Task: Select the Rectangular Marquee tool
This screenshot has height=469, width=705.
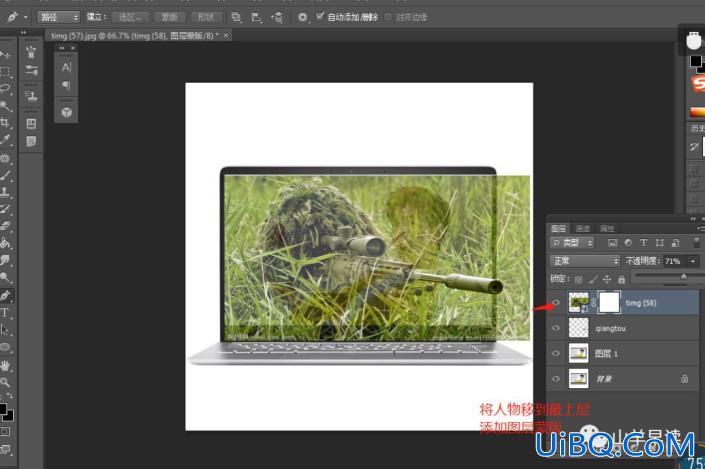Action: 5,71
